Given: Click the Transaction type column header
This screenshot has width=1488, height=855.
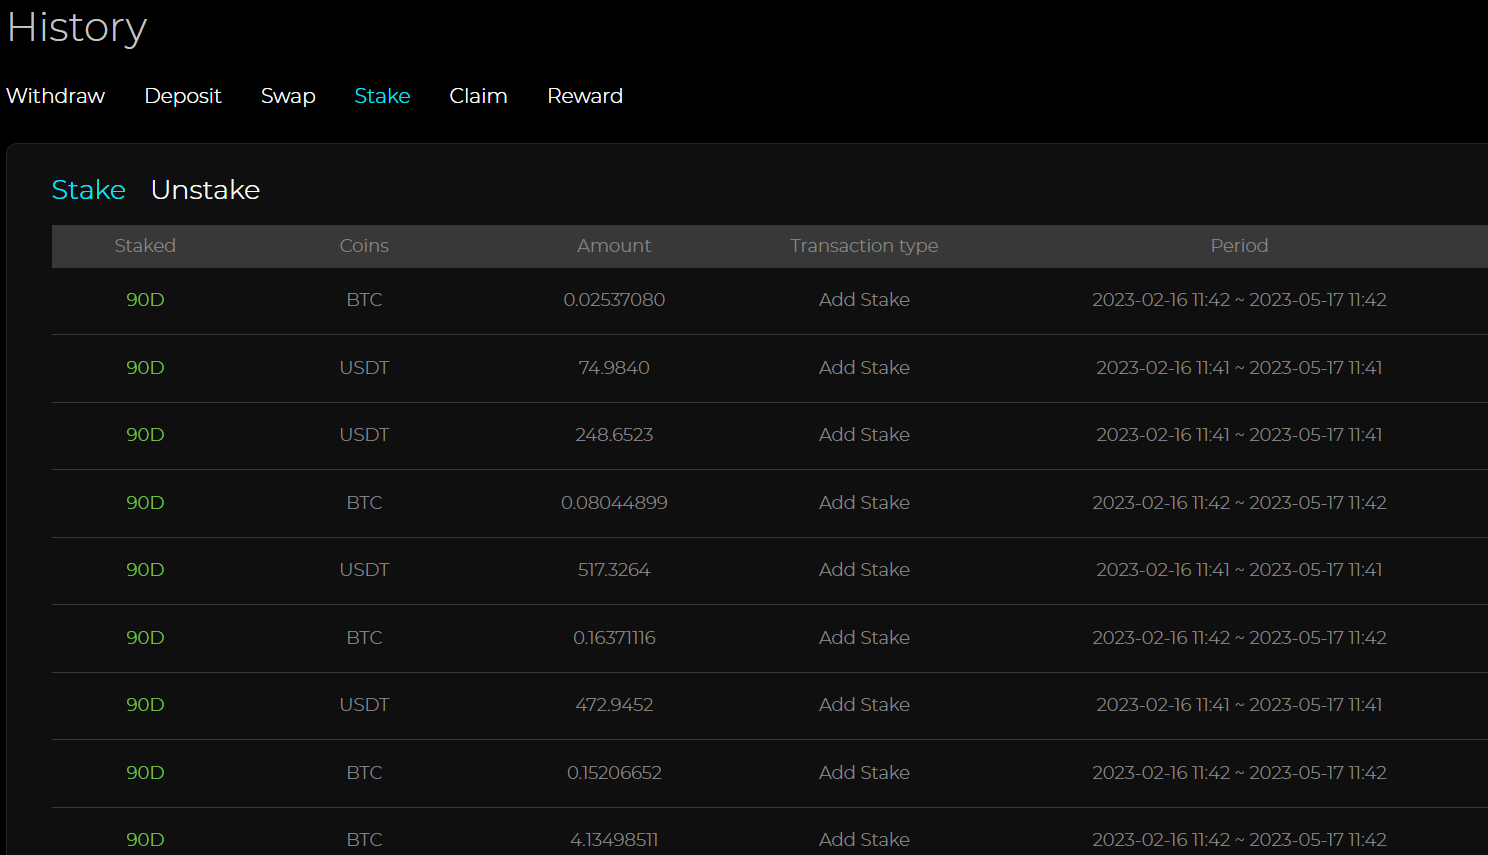Looking at the screenshot, I should click(864, 246).
